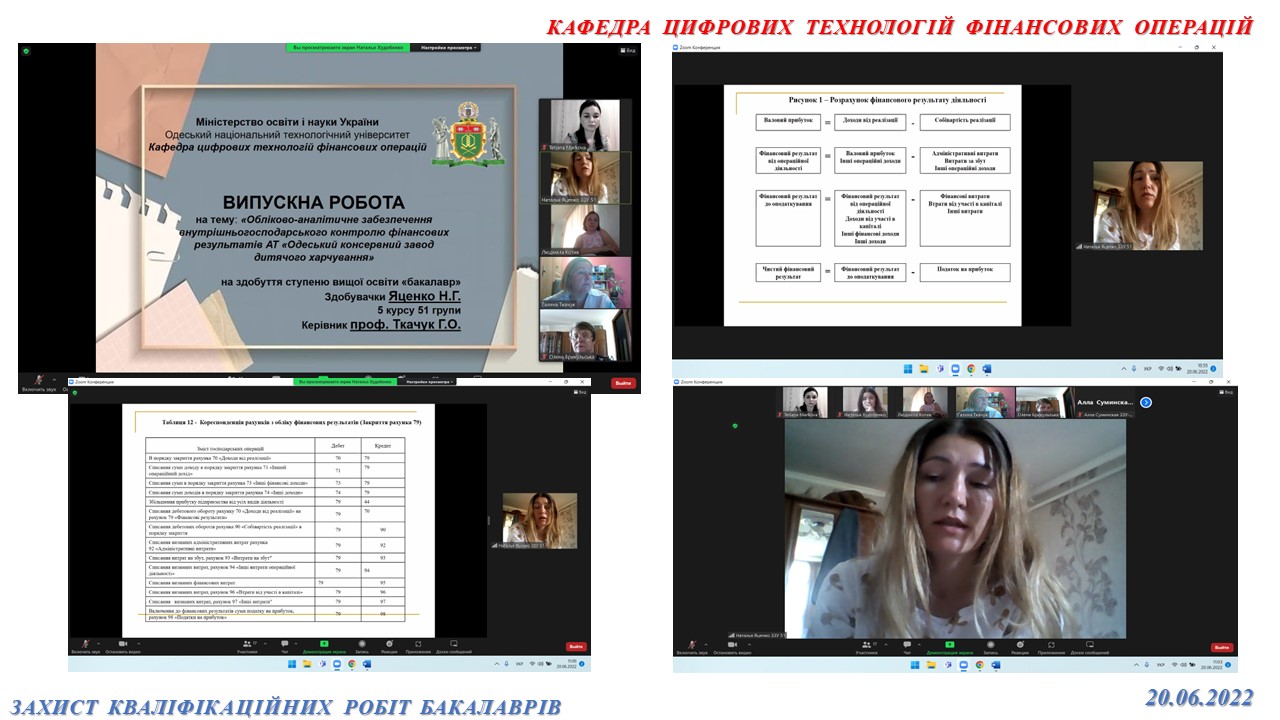1280x720 pixels.
Task: Toggle Включить звук microphone in Таблиця 12 window
Action: pyautogui.click(x=85, y=646)
